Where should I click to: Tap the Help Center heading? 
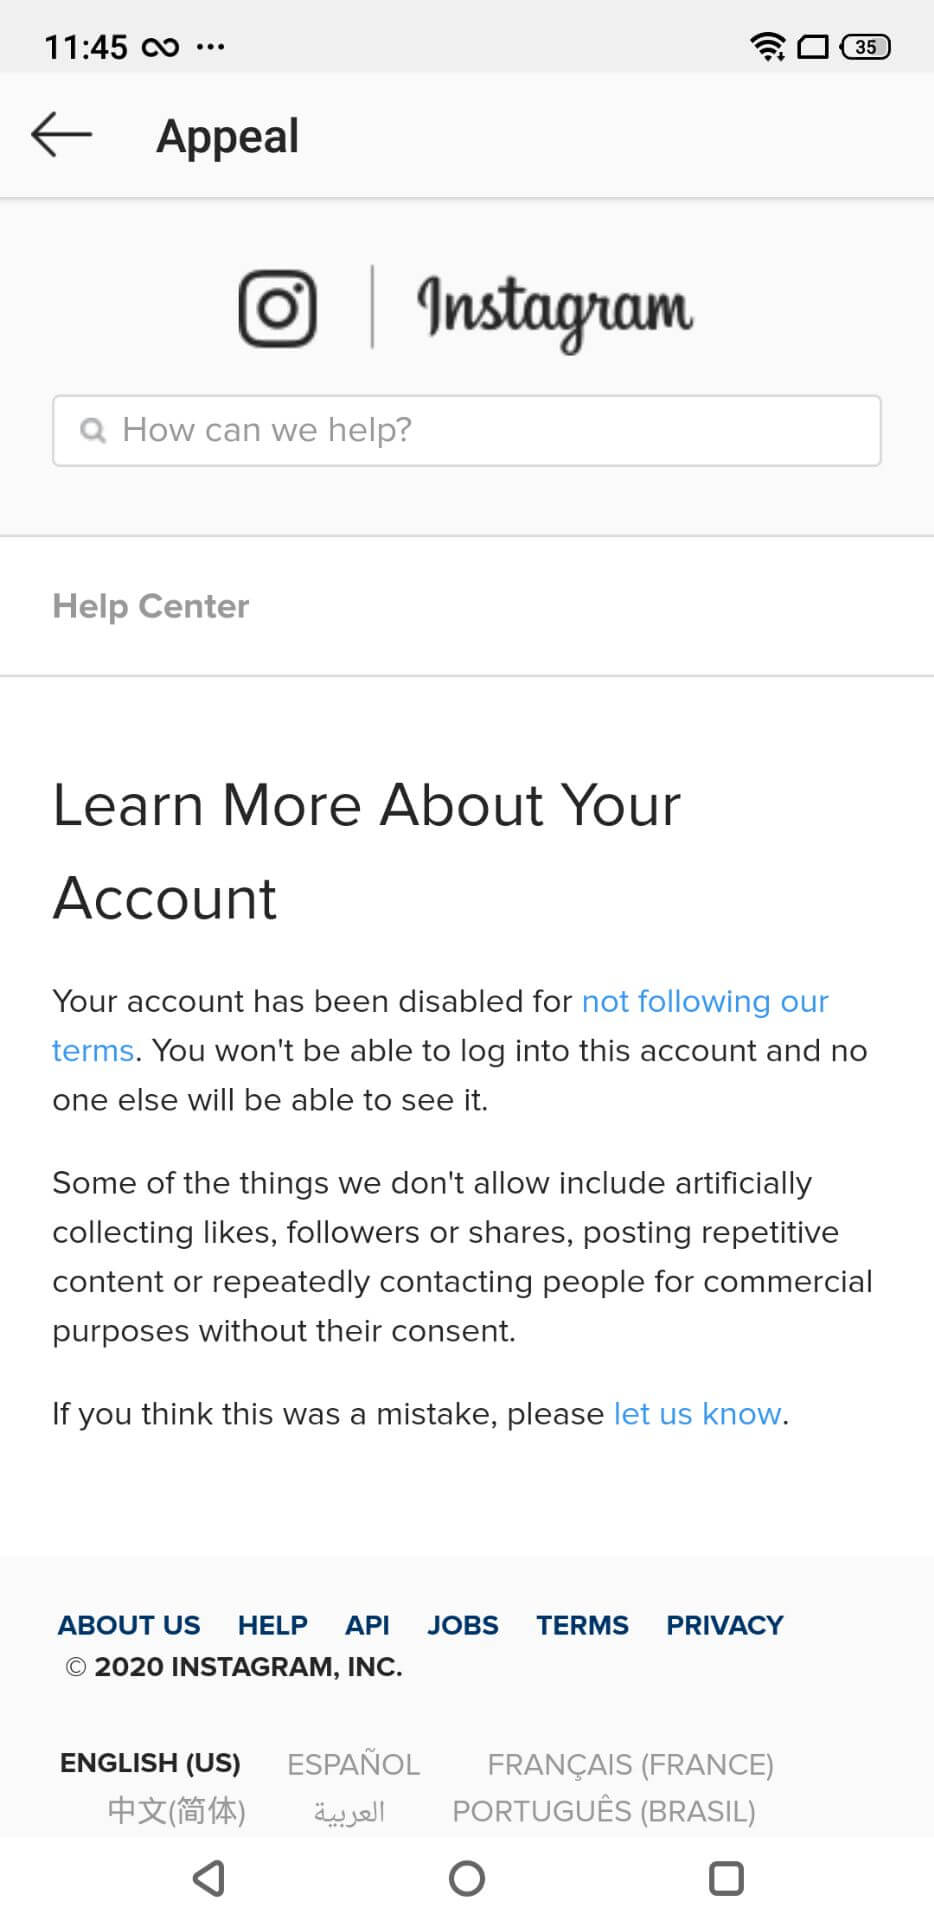[150, 605]
